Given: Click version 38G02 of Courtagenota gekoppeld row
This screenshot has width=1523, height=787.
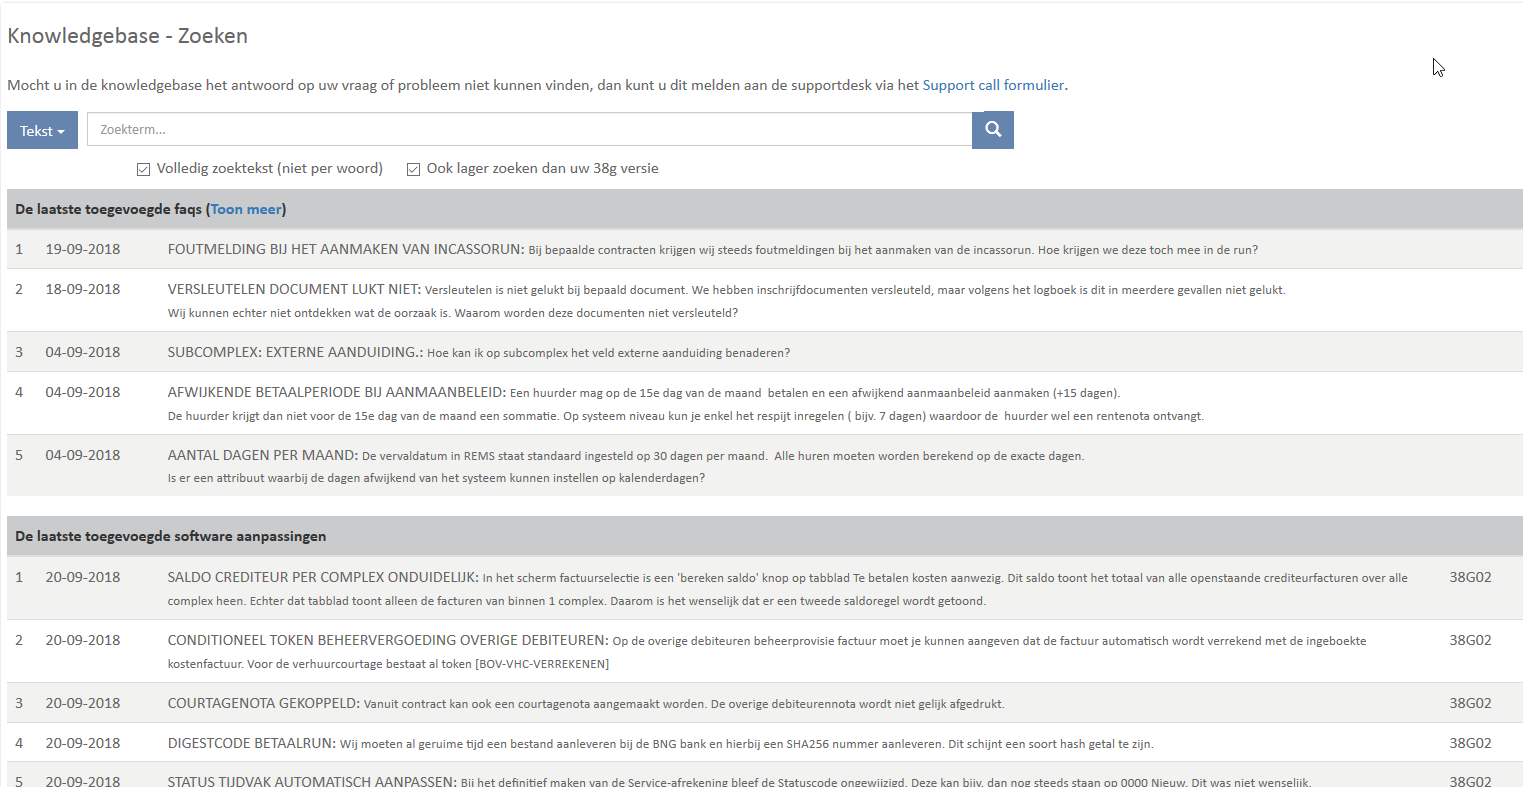Looking at the screenshot, I should tap(1470, 703).
